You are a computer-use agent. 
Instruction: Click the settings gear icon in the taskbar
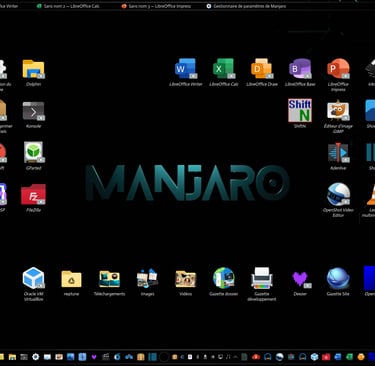click(35, 357)
